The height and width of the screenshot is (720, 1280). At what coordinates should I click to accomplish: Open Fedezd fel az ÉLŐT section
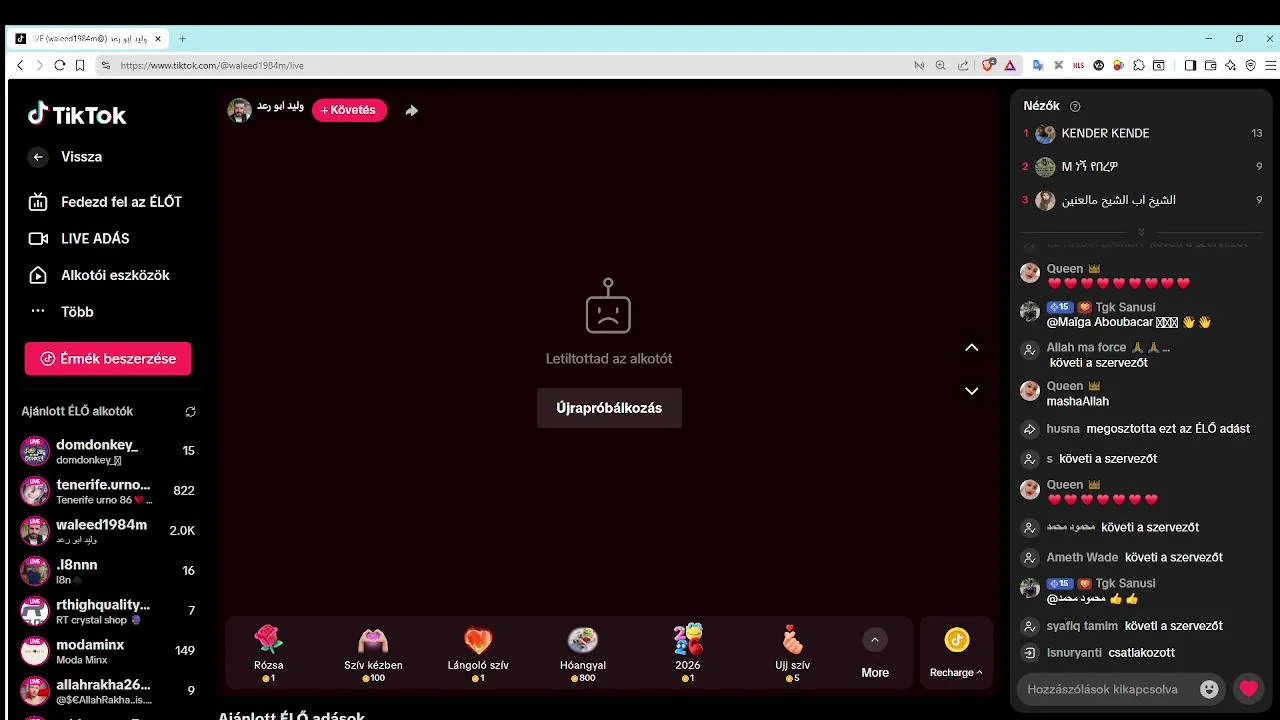click(x=106, y=202)
